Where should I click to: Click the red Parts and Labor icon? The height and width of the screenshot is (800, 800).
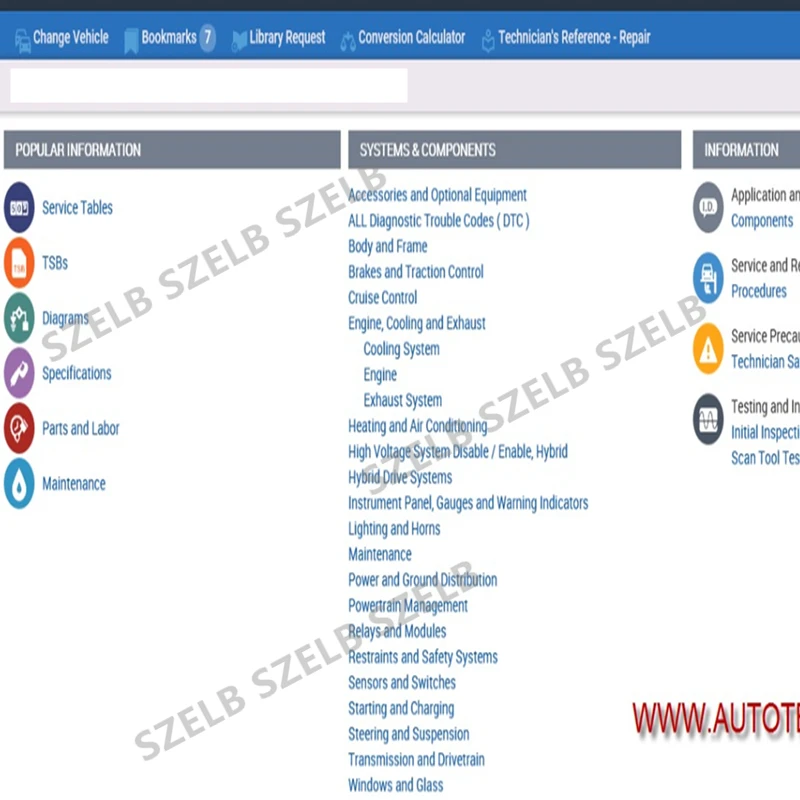click(x=19, y=428)
